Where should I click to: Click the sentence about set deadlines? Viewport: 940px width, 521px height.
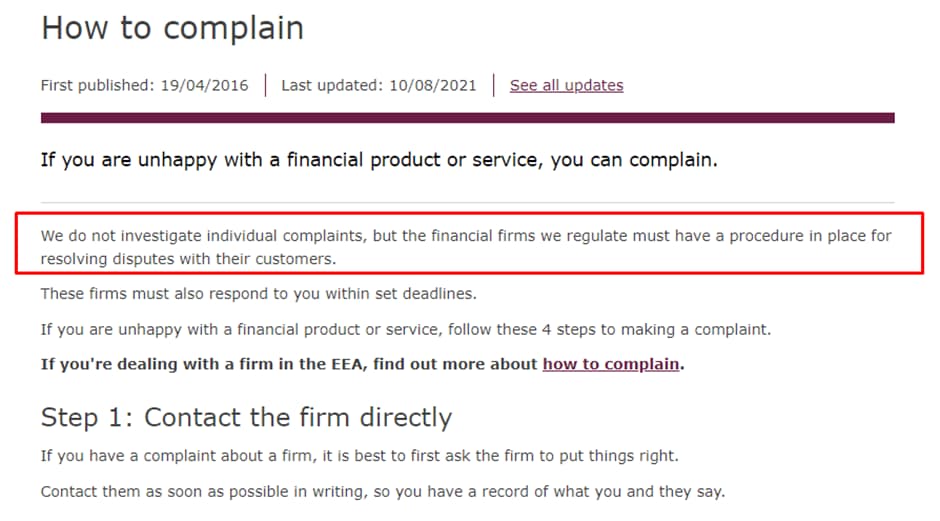[x=258, y=294]
